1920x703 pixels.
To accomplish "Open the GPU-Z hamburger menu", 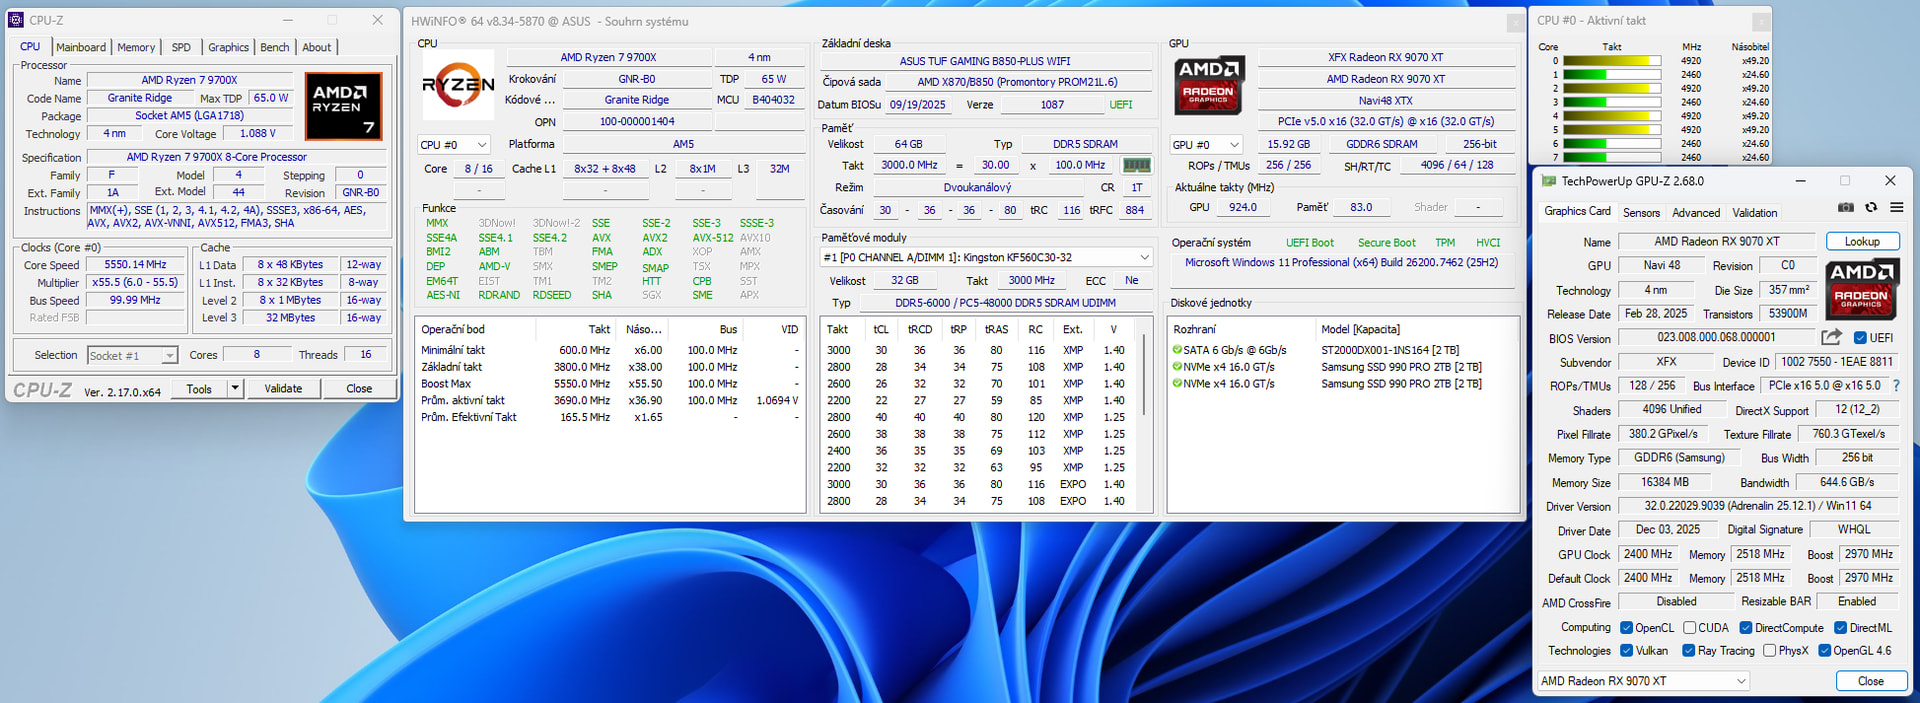I will [1896, 208].
